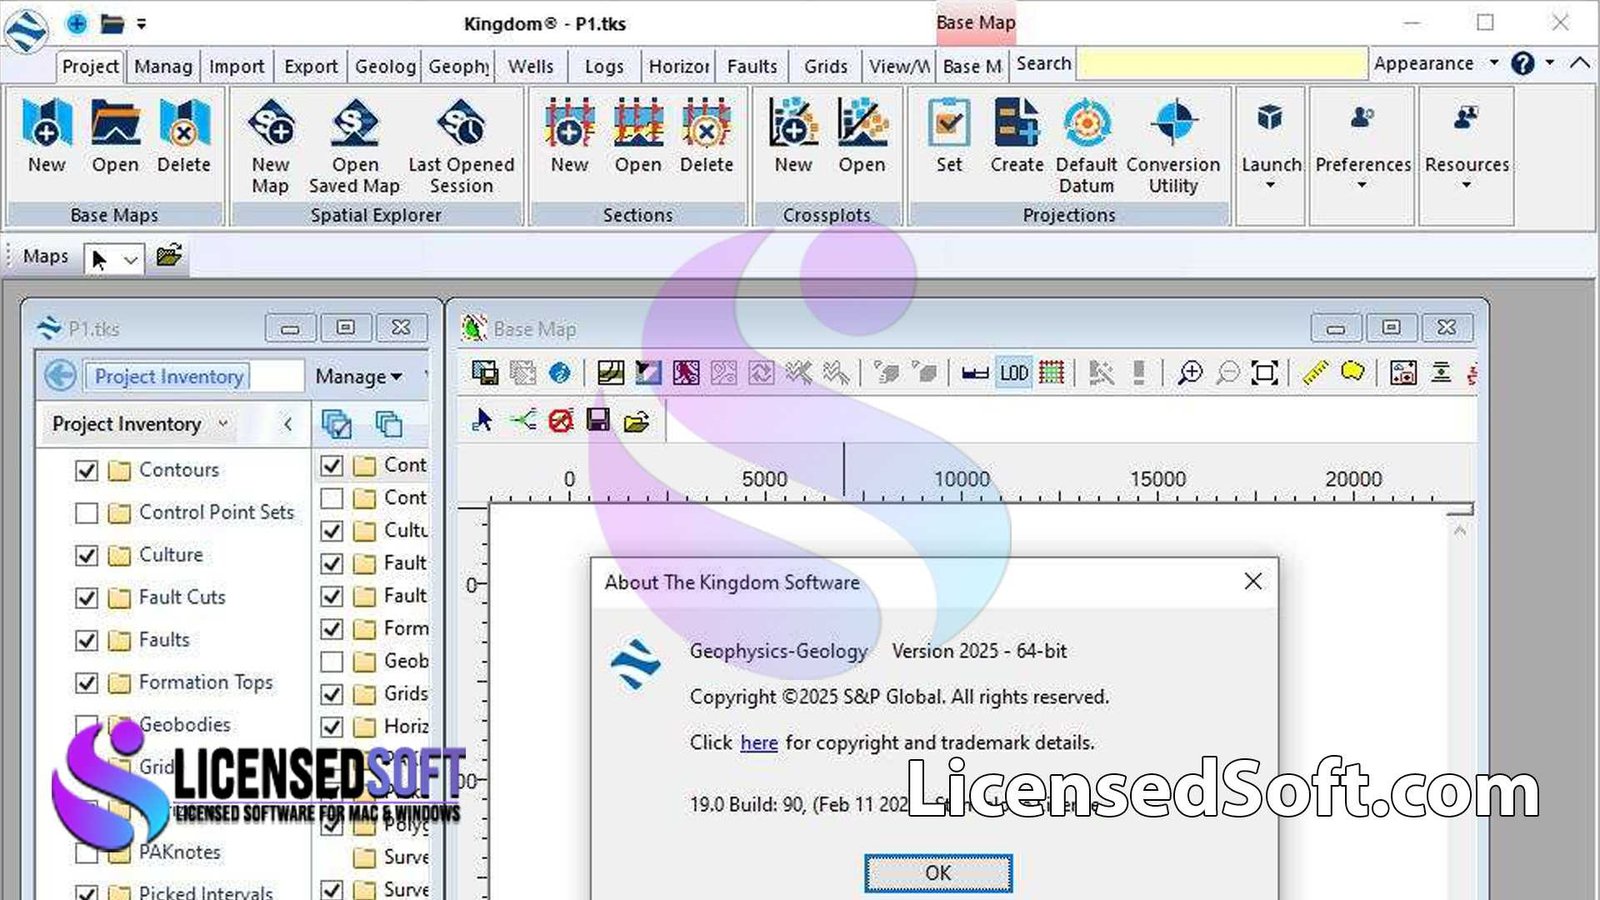This screenshot has width=1600, height=900.
Task: Click the 'here' copyright link
Action: pyautogui.click(x=759, y=743)
